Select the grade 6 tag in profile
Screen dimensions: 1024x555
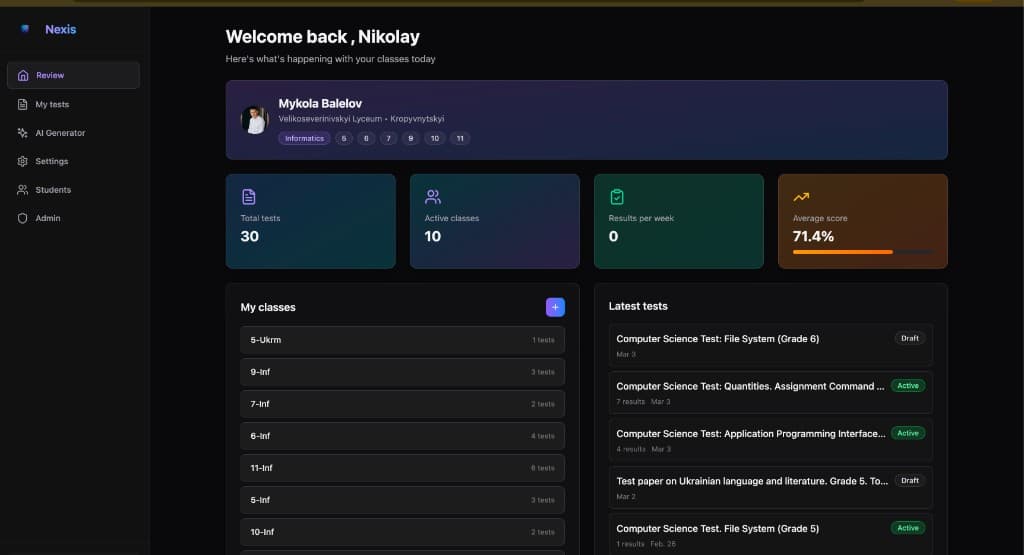click(x=366, y=138)
